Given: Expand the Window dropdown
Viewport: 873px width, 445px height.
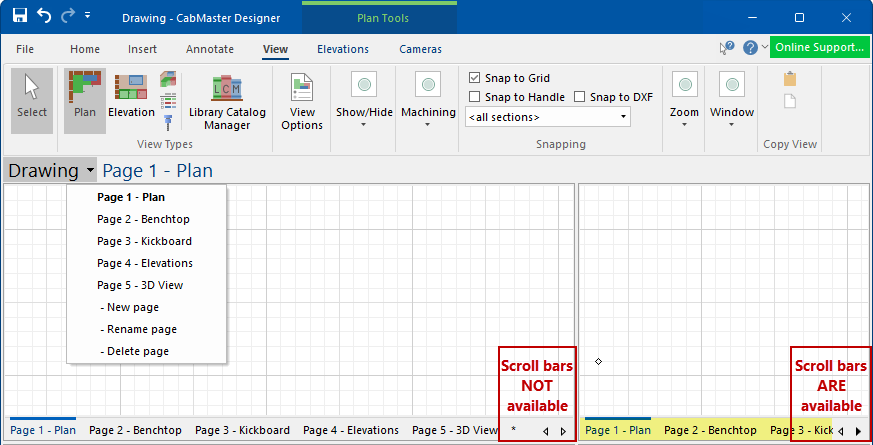Looking at the screenshot, I should [732, 101].
